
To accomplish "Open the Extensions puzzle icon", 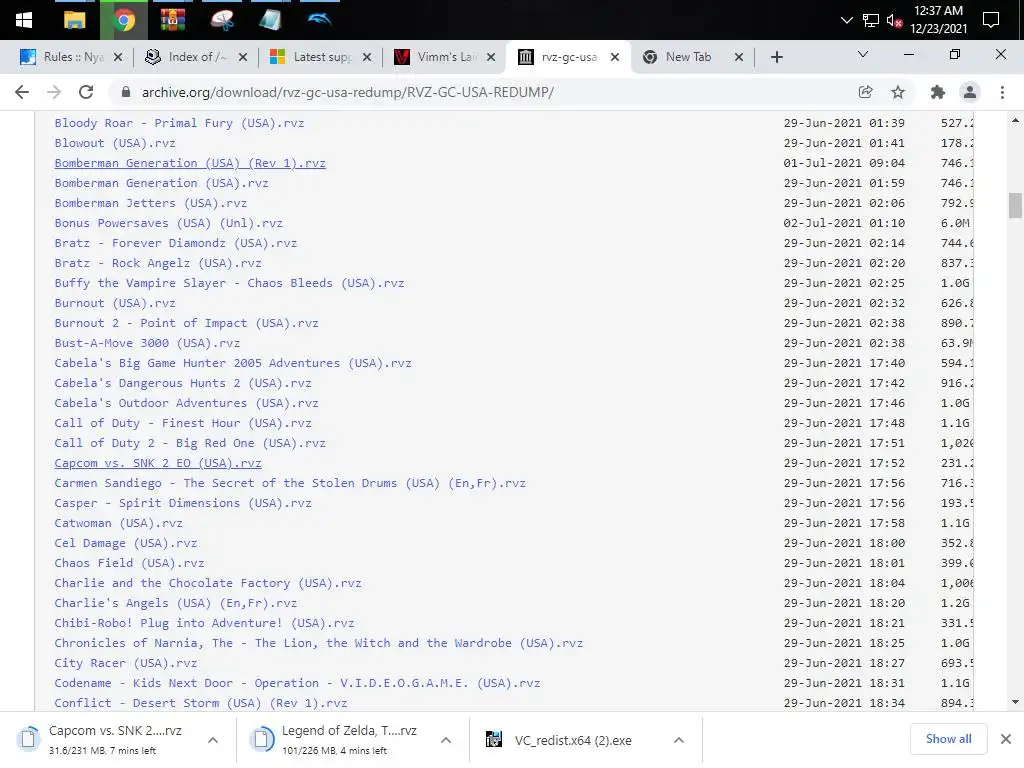I will click(x=938, y=92).
